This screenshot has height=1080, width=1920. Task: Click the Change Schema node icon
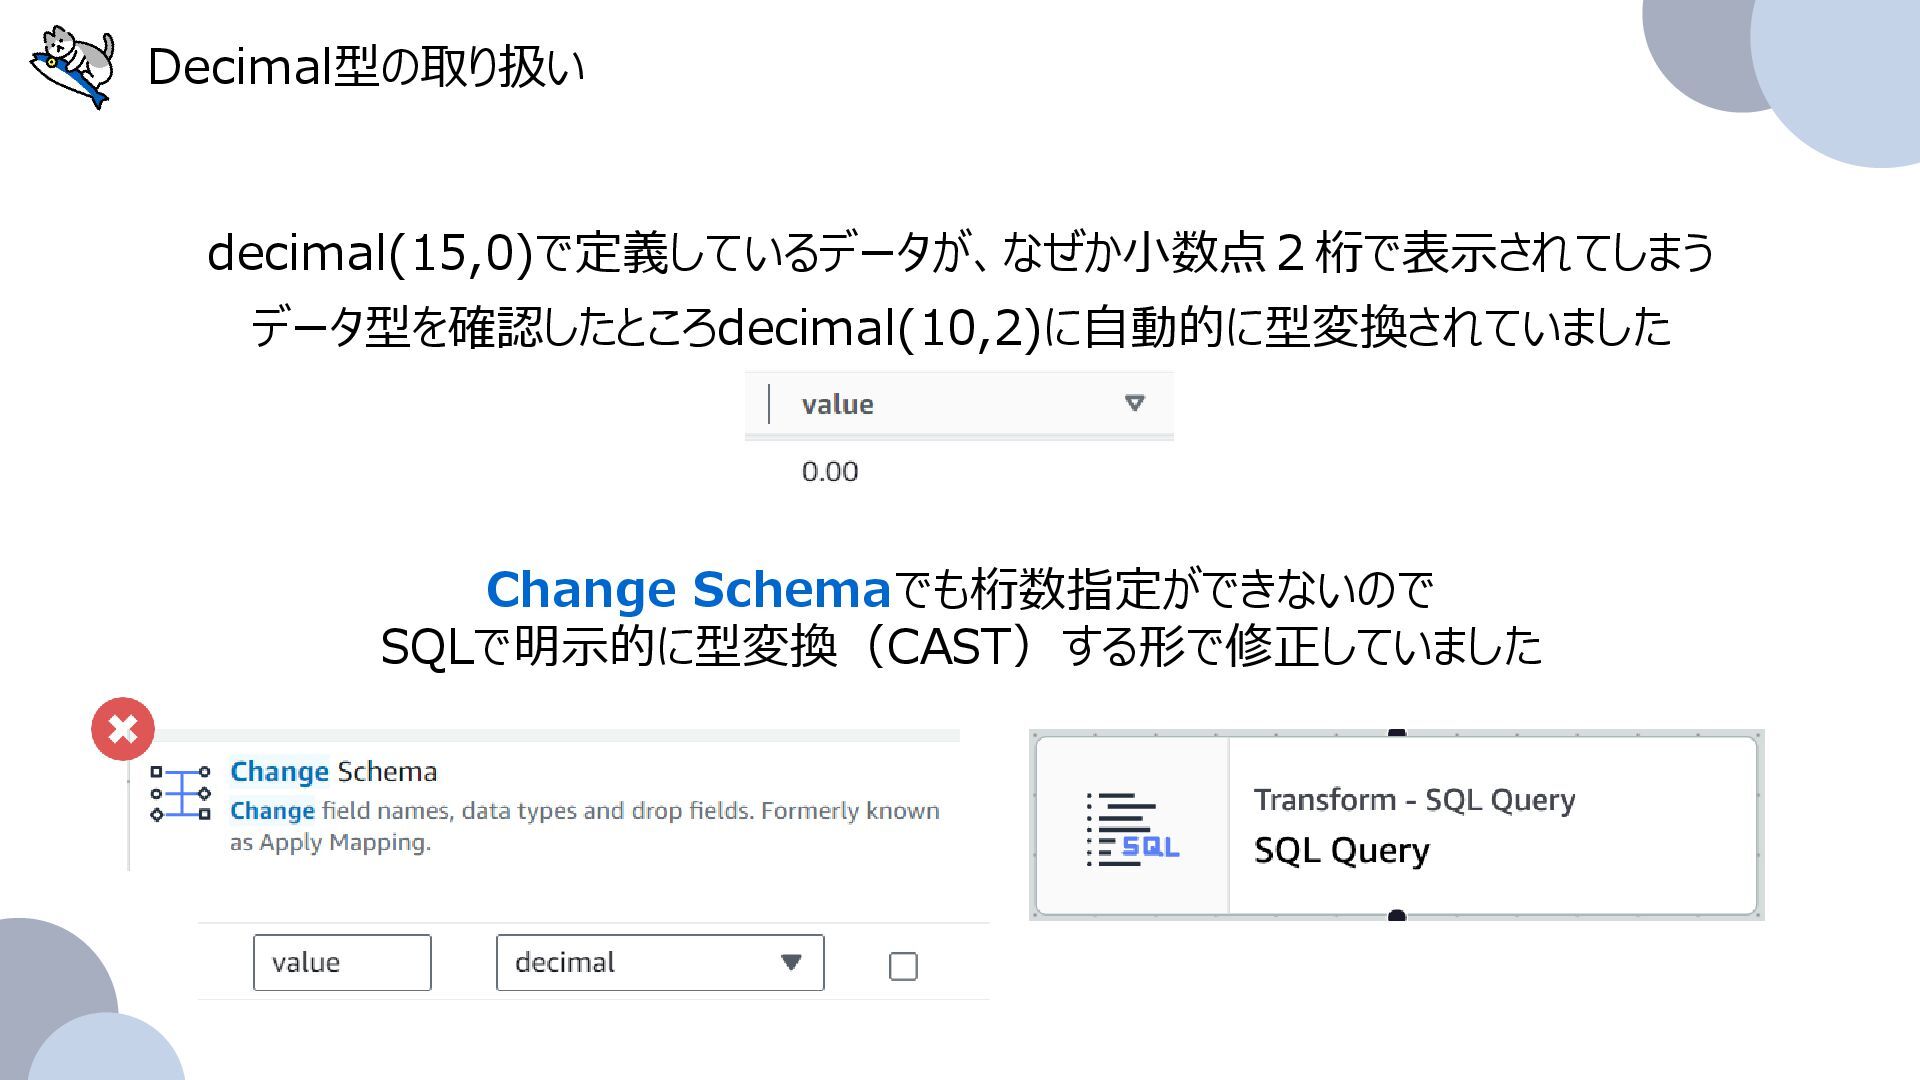181,794
